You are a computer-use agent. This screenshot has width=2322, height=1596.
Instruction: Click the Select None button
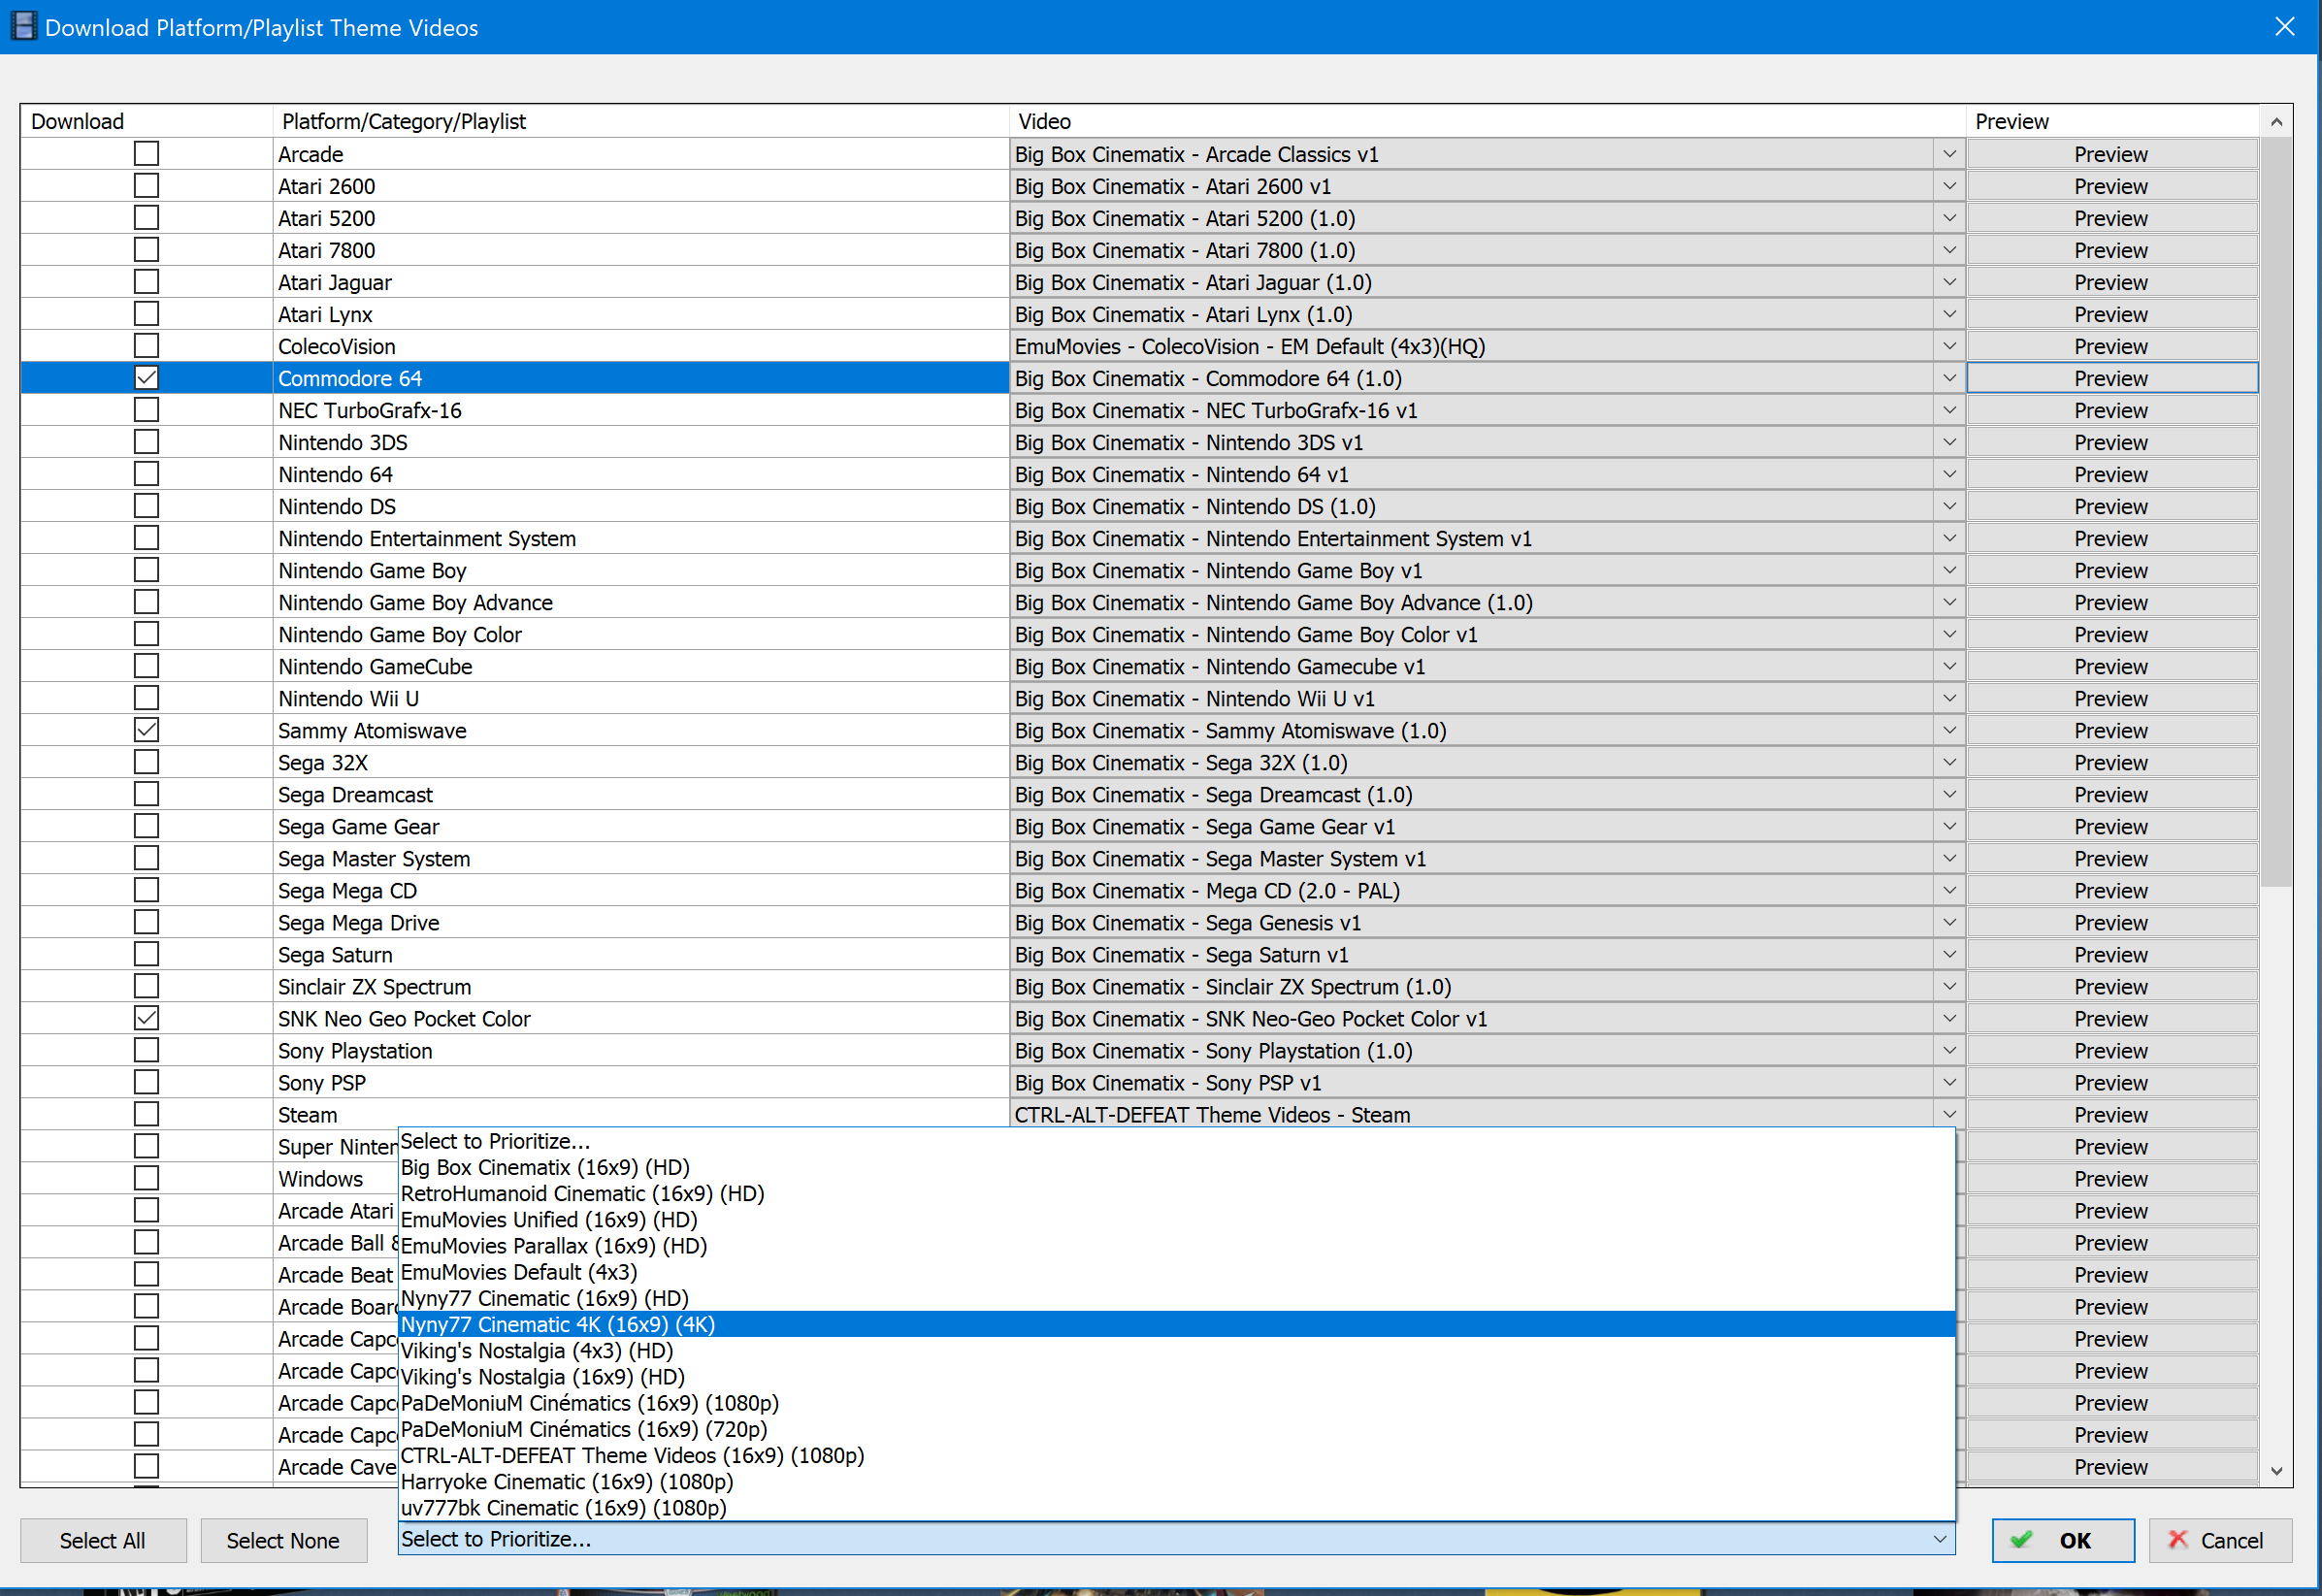coord(283,1540)
